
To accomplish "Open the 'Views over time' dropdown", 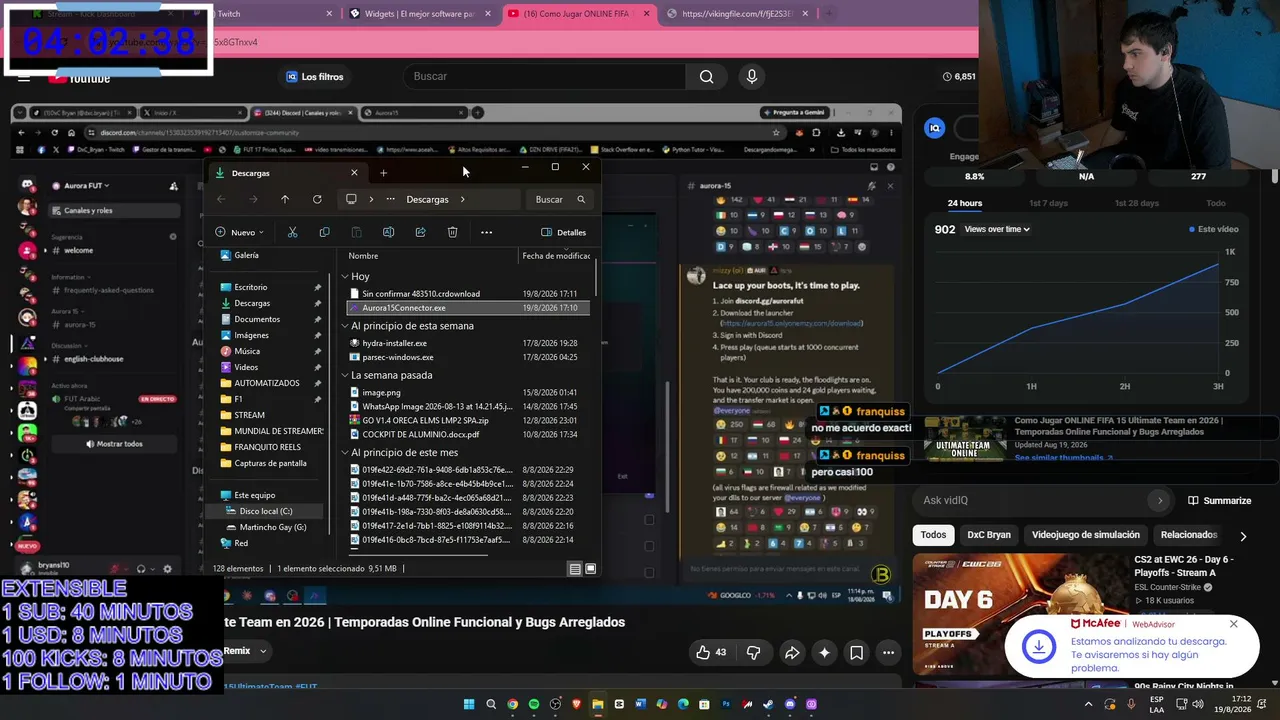I will pyautogui.click(x=997, y=229).
